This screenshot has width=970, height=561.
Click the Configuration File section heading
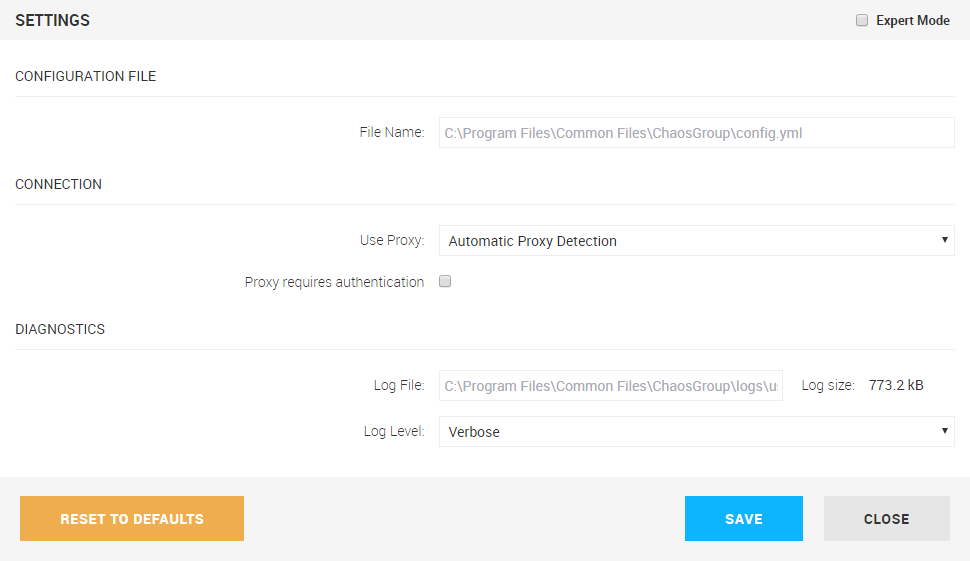click(x=86, y=76)
